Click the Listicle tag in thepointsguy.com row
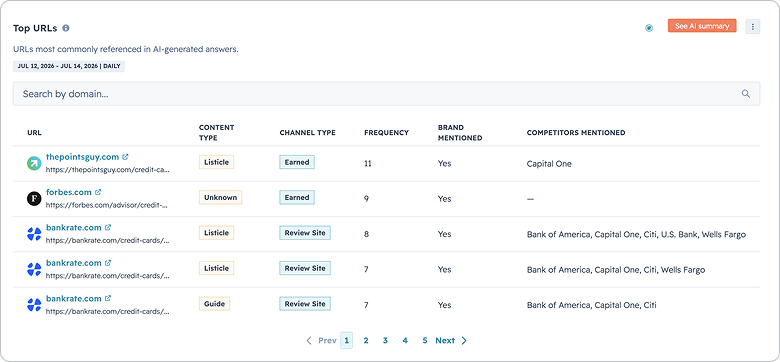Screen dimensions: 780x362 pos(216,162)
